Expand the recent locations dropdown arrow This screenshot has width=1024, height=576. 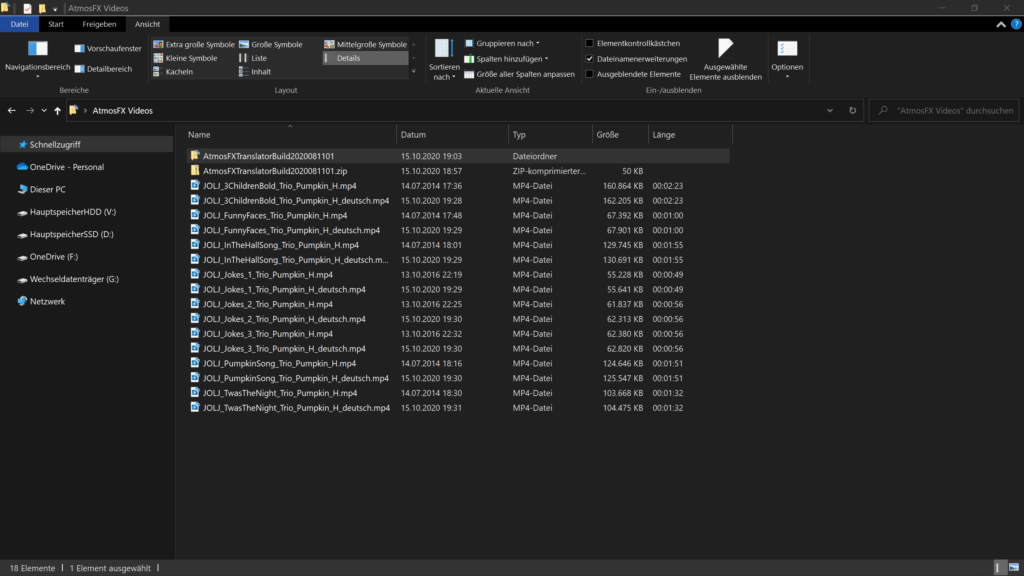point(44,110)
